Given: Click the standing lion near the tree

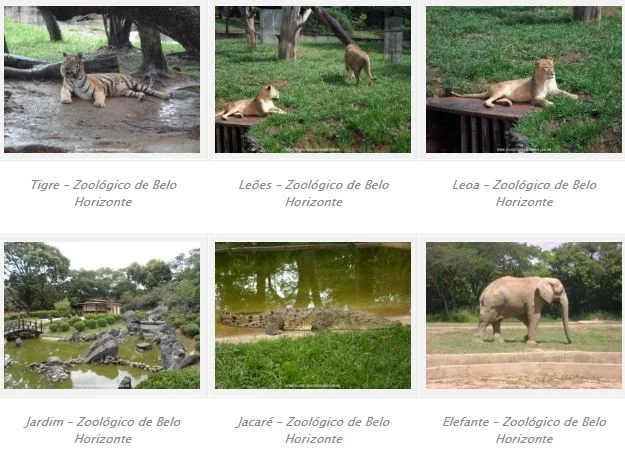Looking at the screenshot, I should click(358, 64).
